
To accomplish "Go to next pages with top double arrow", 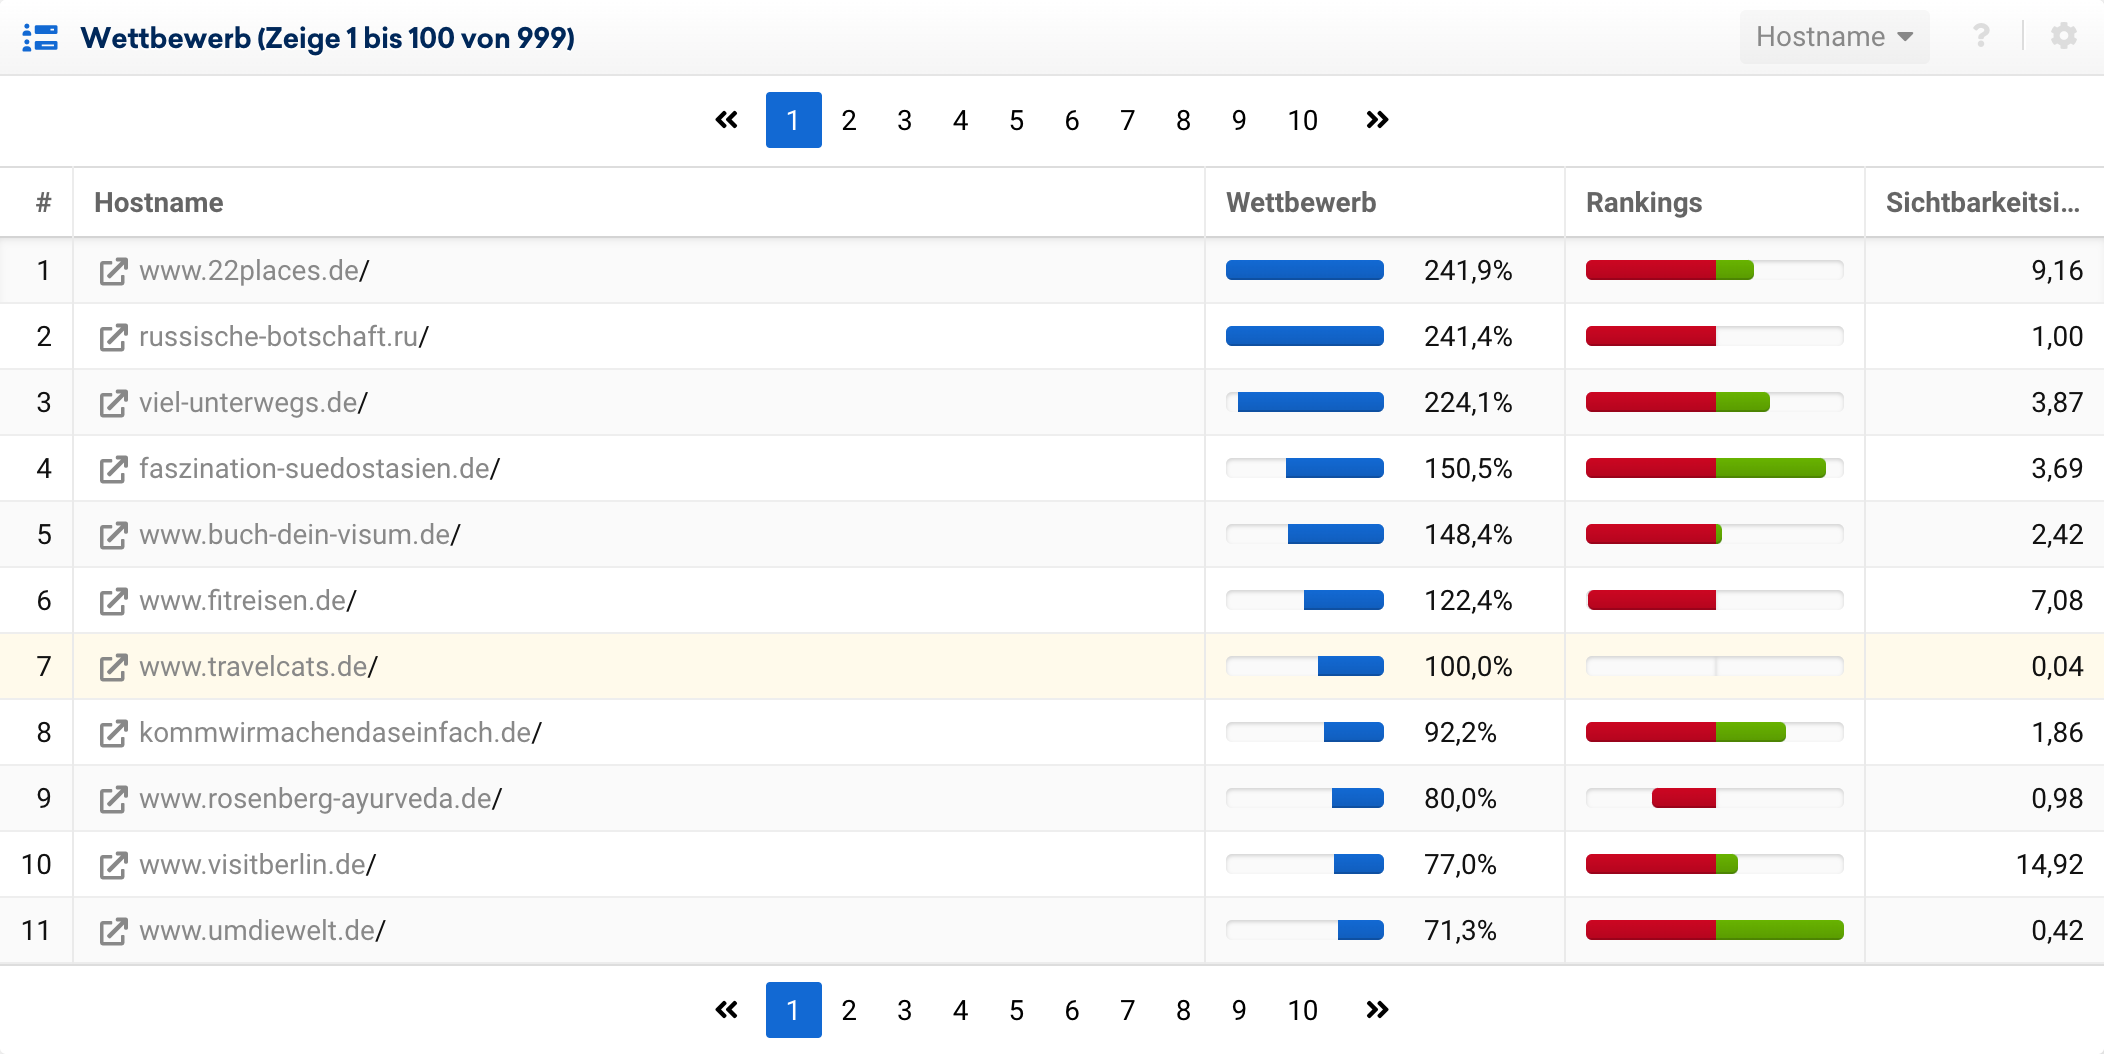I will click(1377, 120).
